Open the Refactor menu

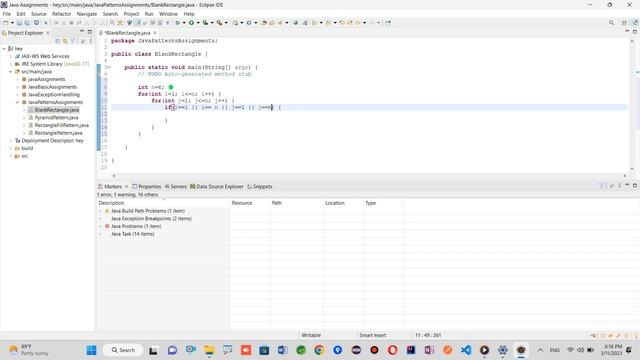pyautogui.click(x=62, y=14)
